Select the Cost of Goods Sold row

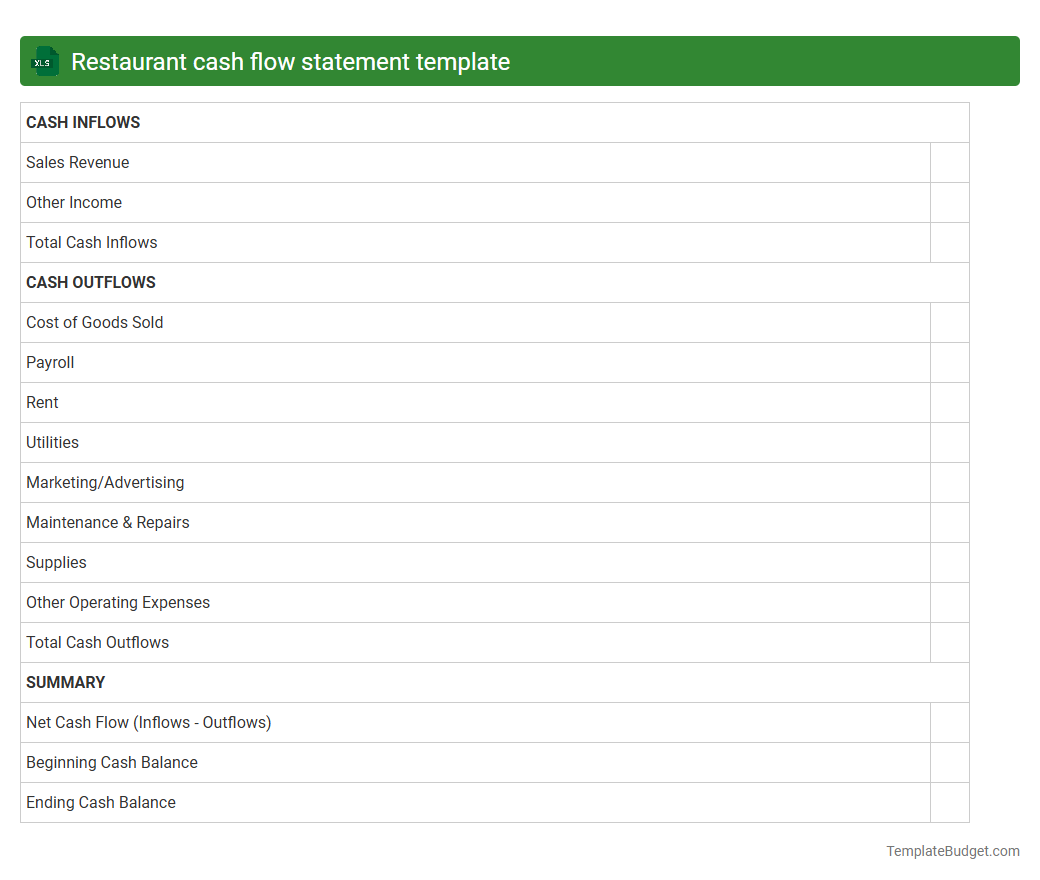point(94,322)
